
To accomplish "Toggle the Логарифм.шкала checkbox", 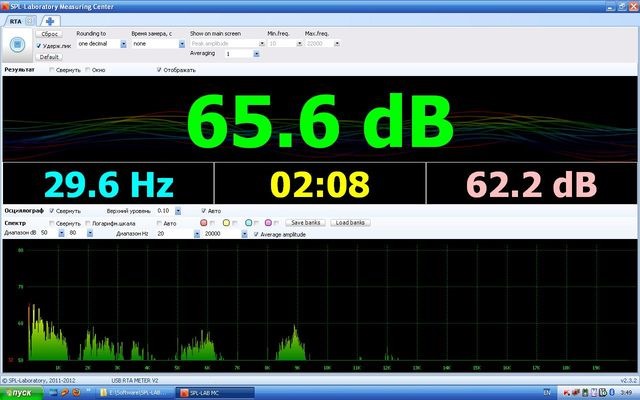I will (x=87, y=223).
